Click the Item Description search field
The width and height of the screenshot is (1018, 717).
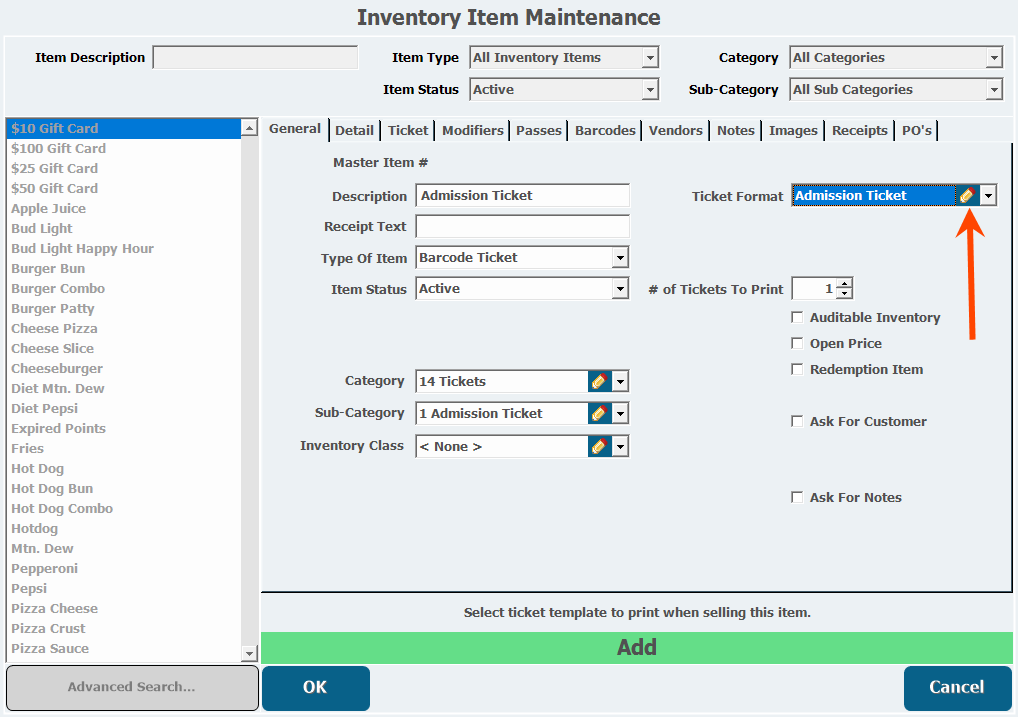[255, 57]
